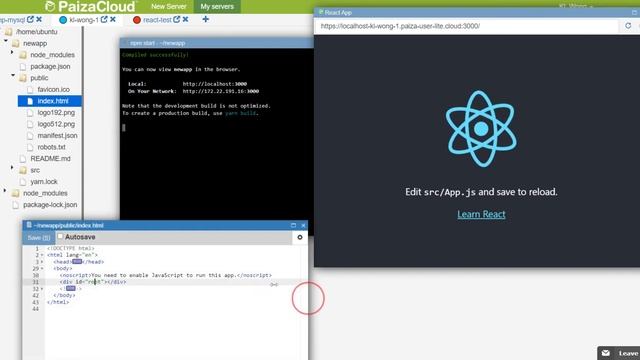Screen dimensions: 640x360
Task: Open logo192.png file
Action: [x=56, y=112]
